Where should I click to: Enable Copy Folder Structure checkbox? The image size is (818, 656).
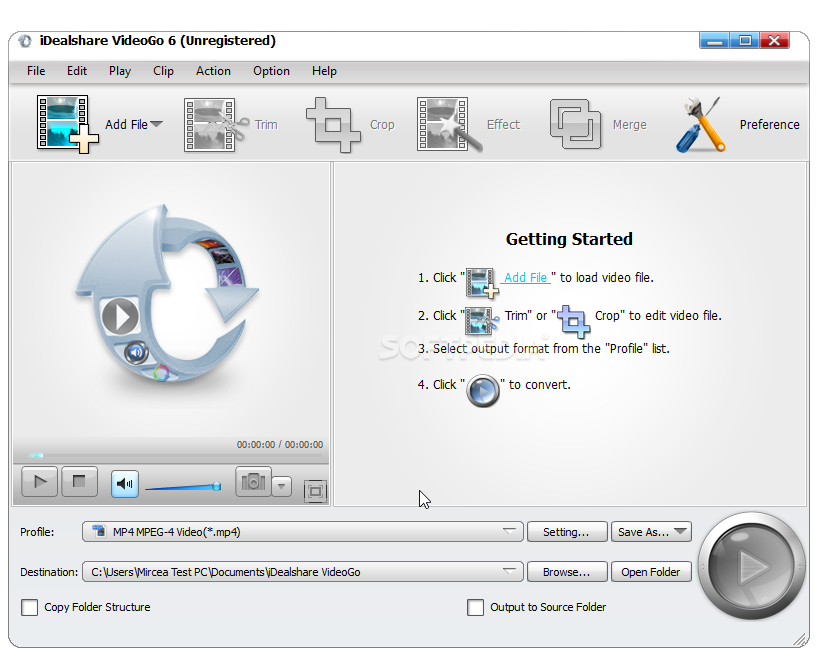point(30,607)
